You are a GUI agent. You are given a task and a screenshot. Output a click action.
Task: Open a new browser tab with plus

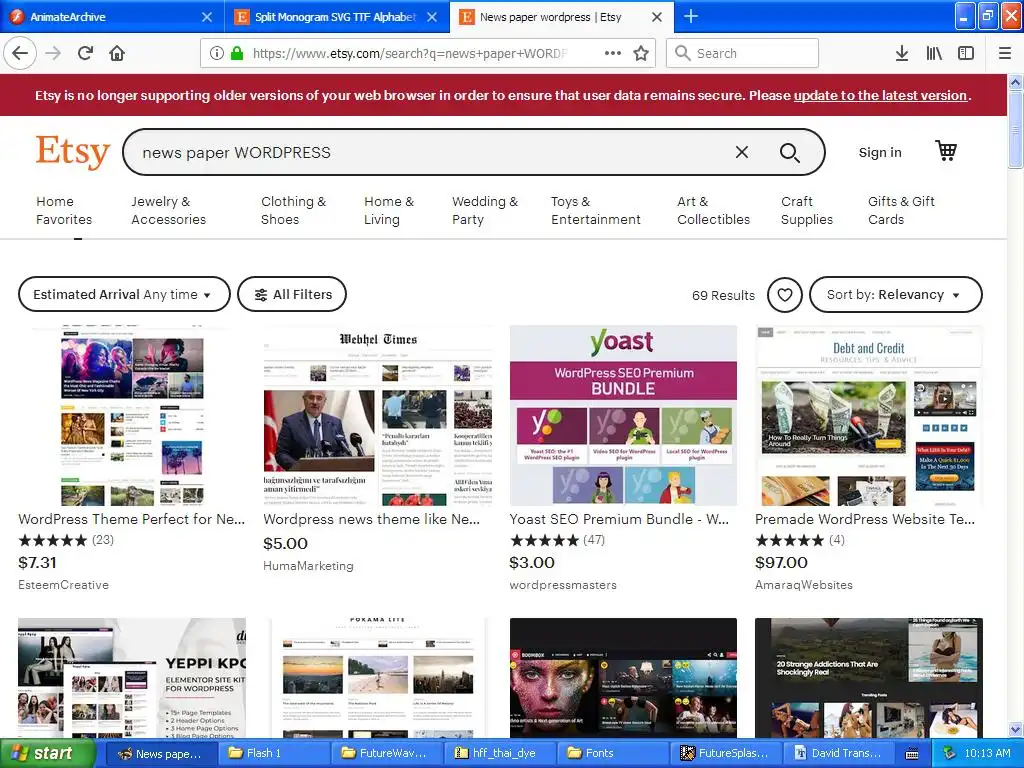click(x=690, y=16)
